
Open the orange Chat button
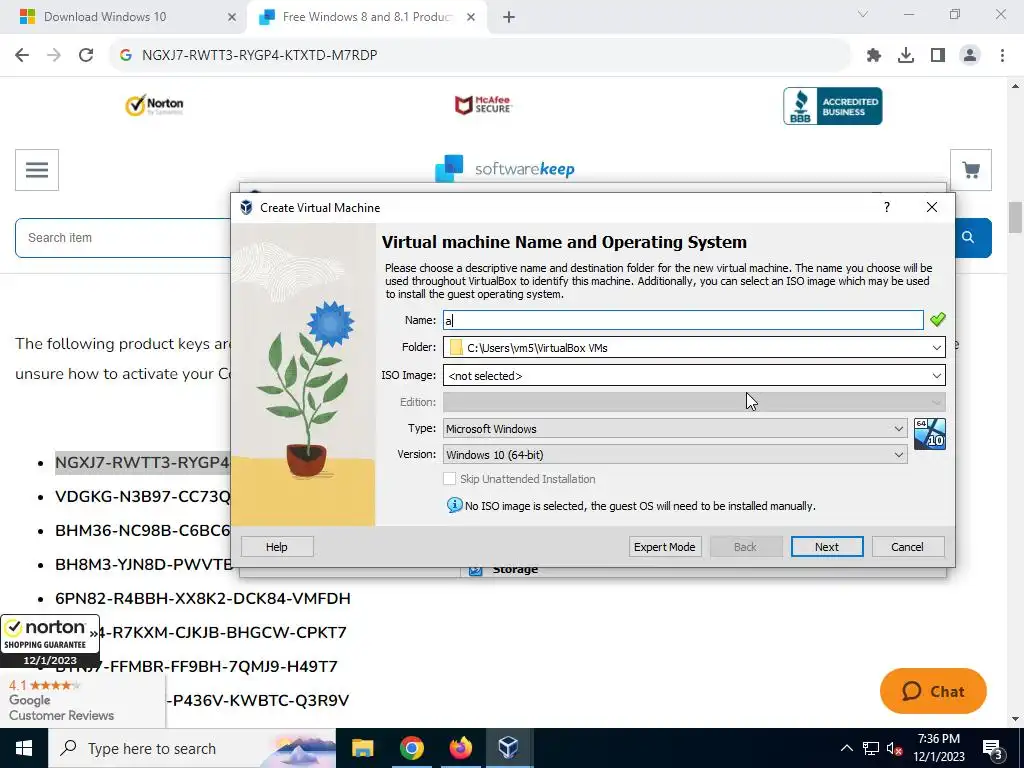933,691
